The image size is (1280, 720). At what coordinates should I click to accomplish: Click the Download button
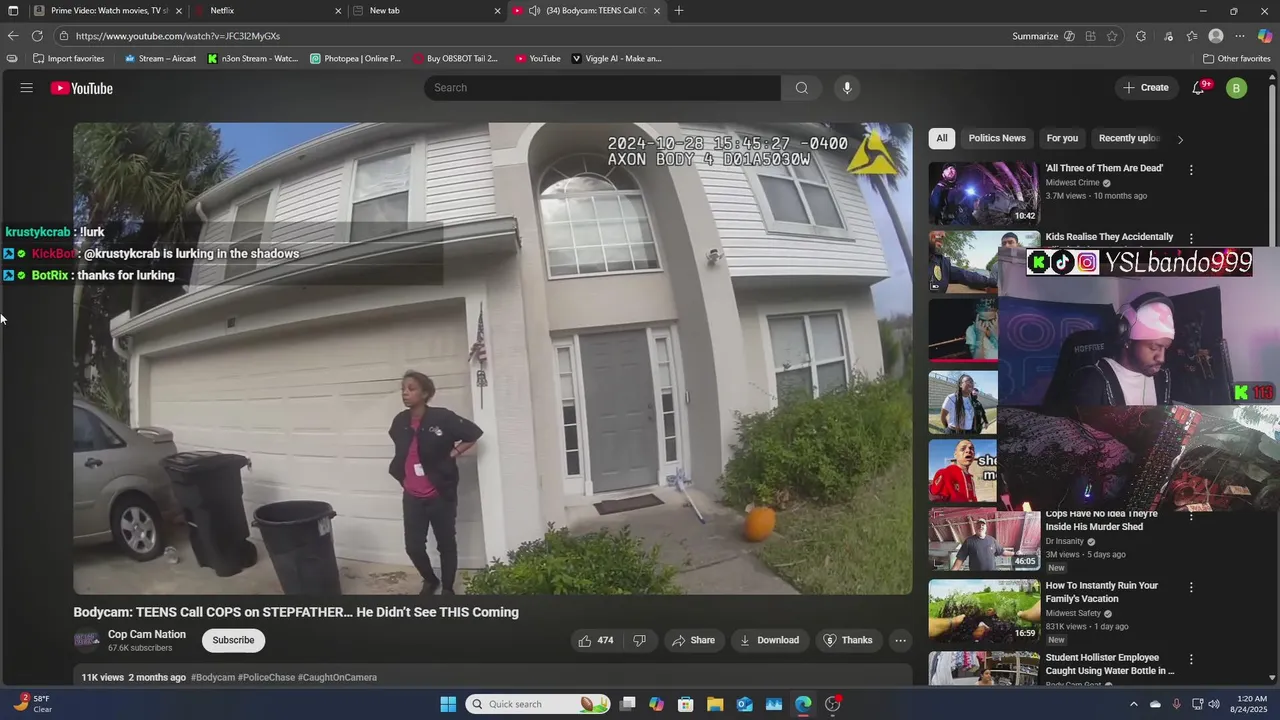[769, 640]
